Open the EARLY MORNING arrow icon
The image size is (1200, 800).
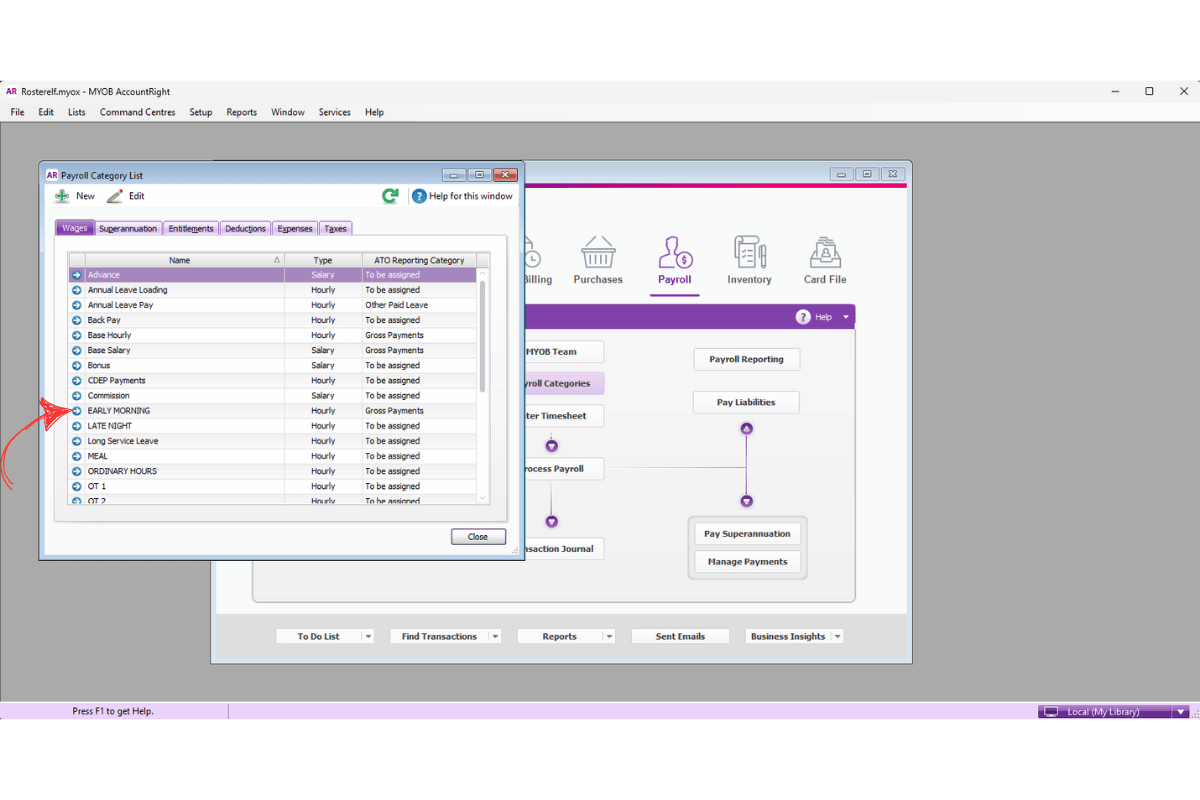click(77, 410)
